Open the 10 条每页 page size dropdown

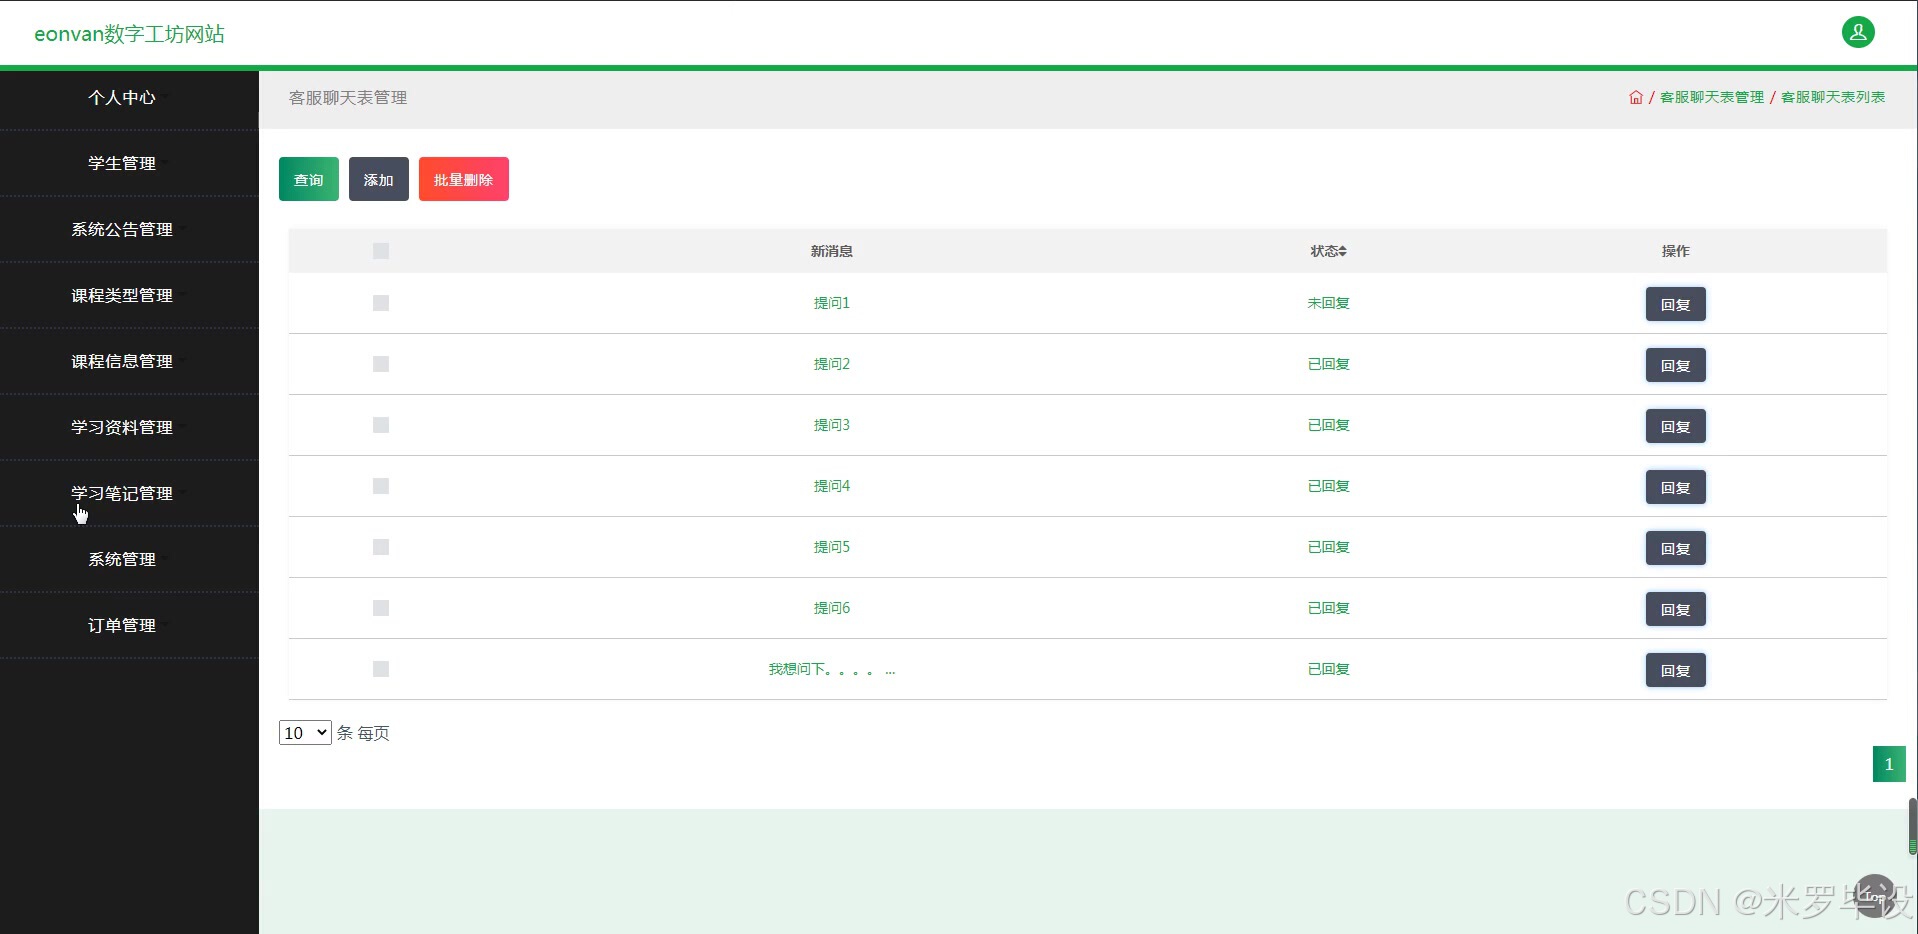(x=305, y=733)
